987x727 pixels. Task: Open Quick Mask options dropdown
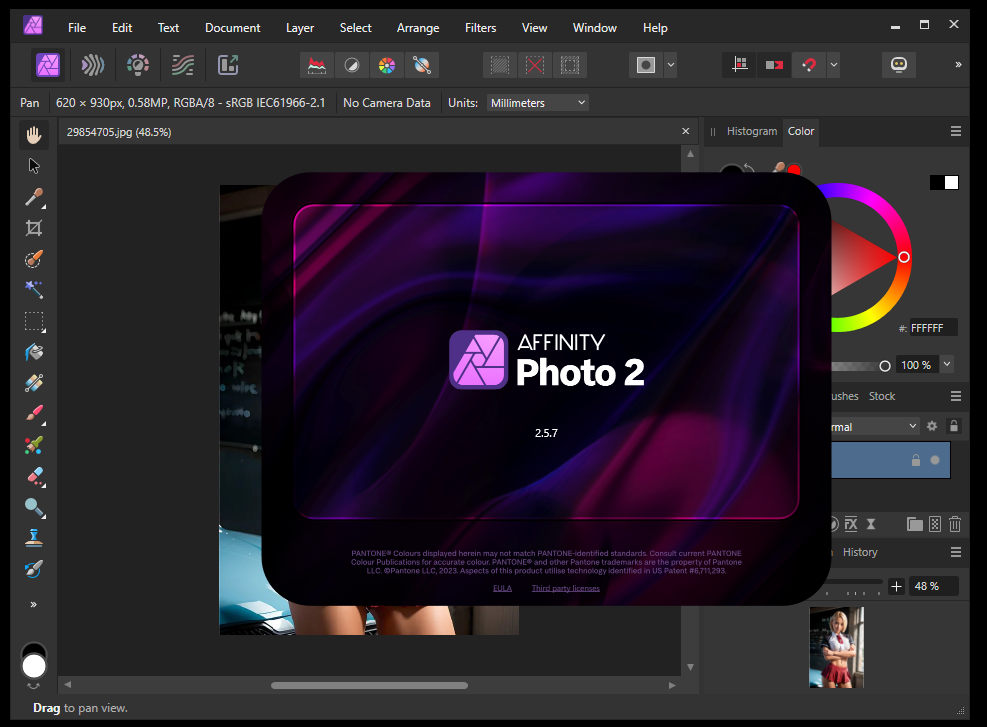coord(671,65)
